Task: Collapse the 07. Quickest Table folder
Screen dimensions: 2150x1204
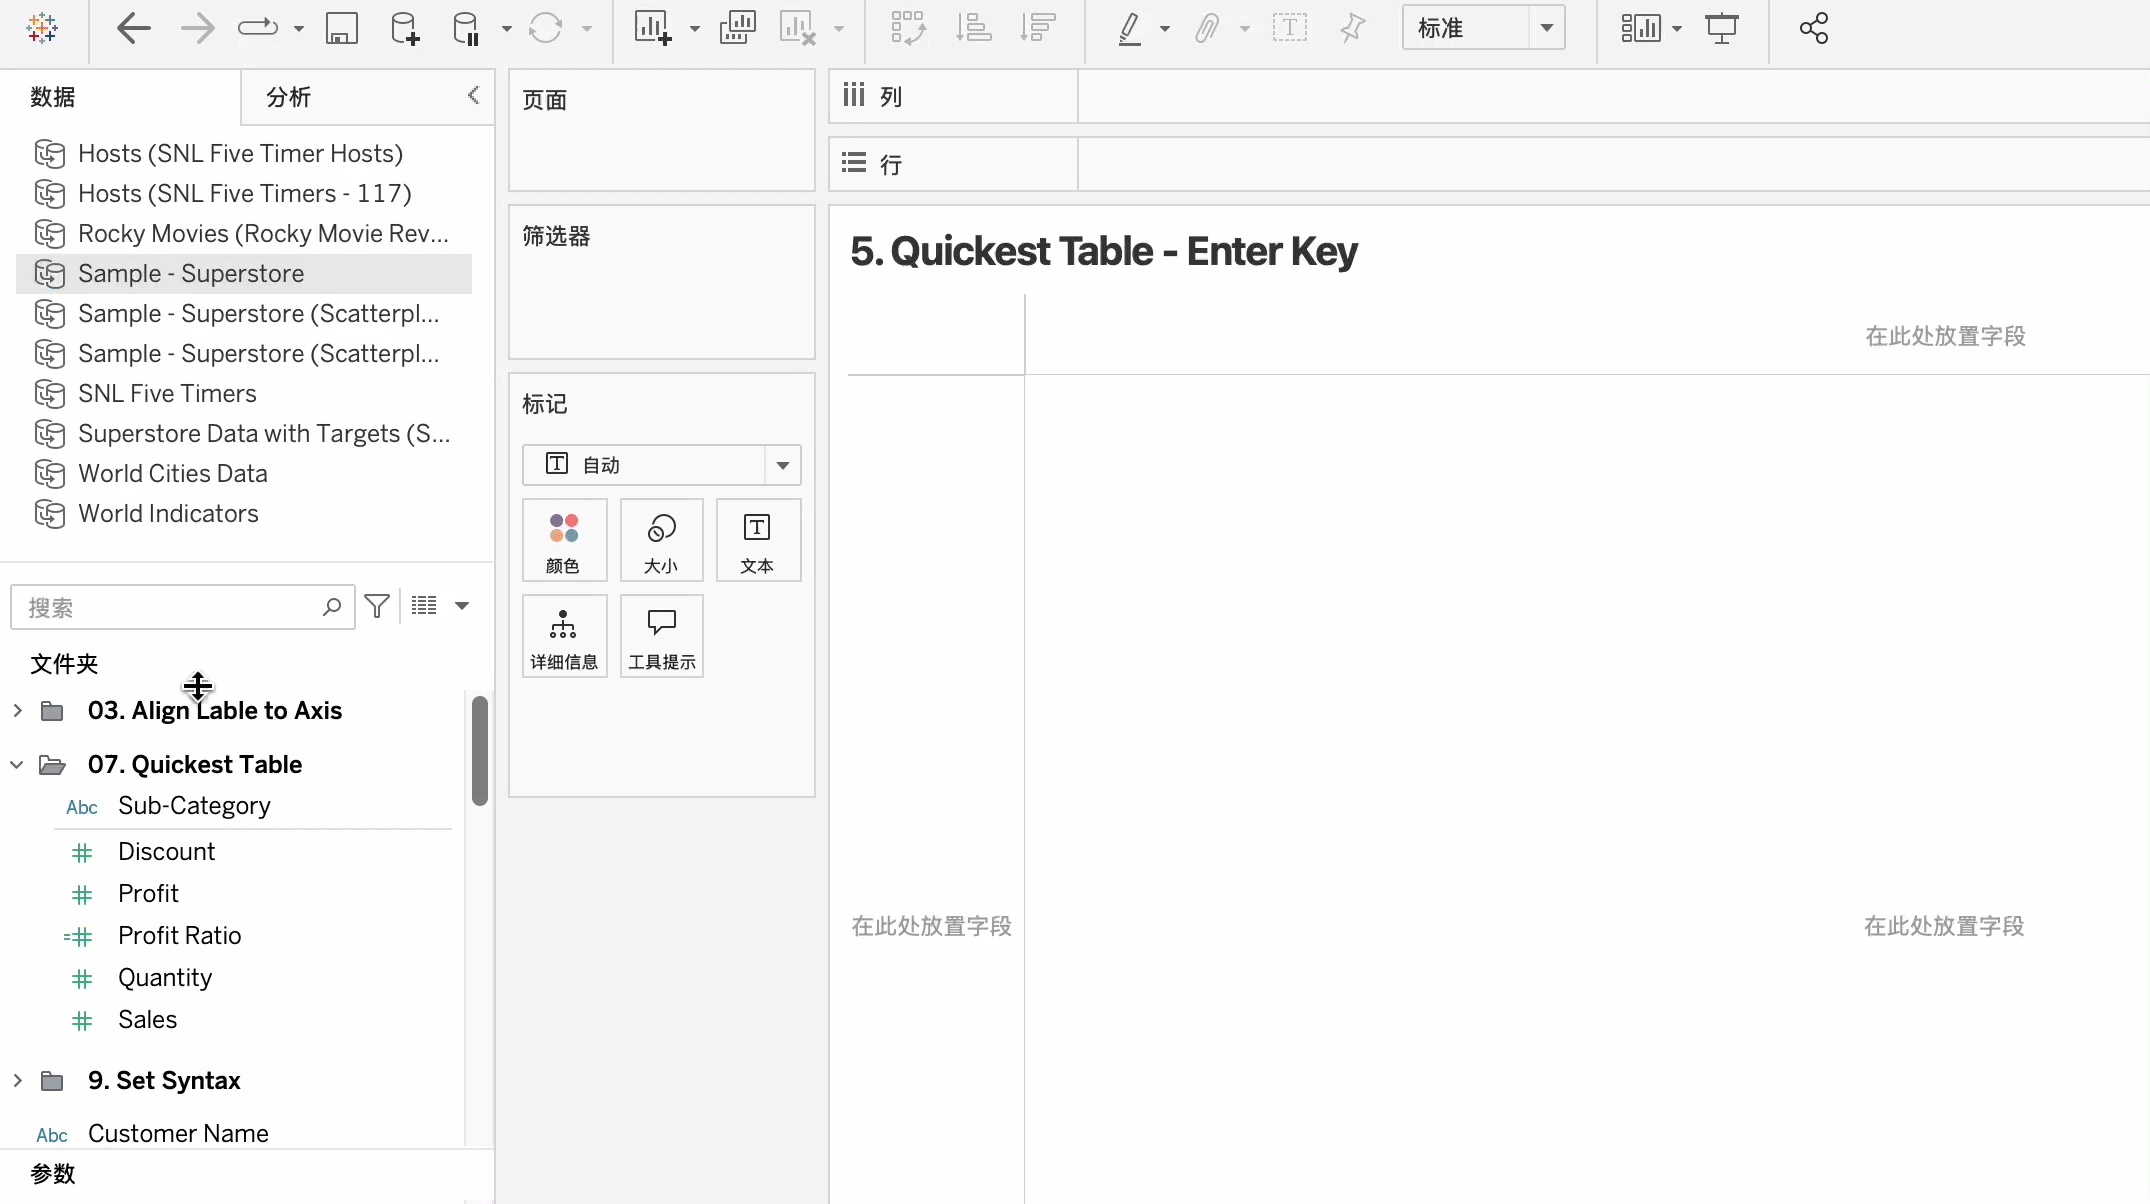Action: point(17,765)
